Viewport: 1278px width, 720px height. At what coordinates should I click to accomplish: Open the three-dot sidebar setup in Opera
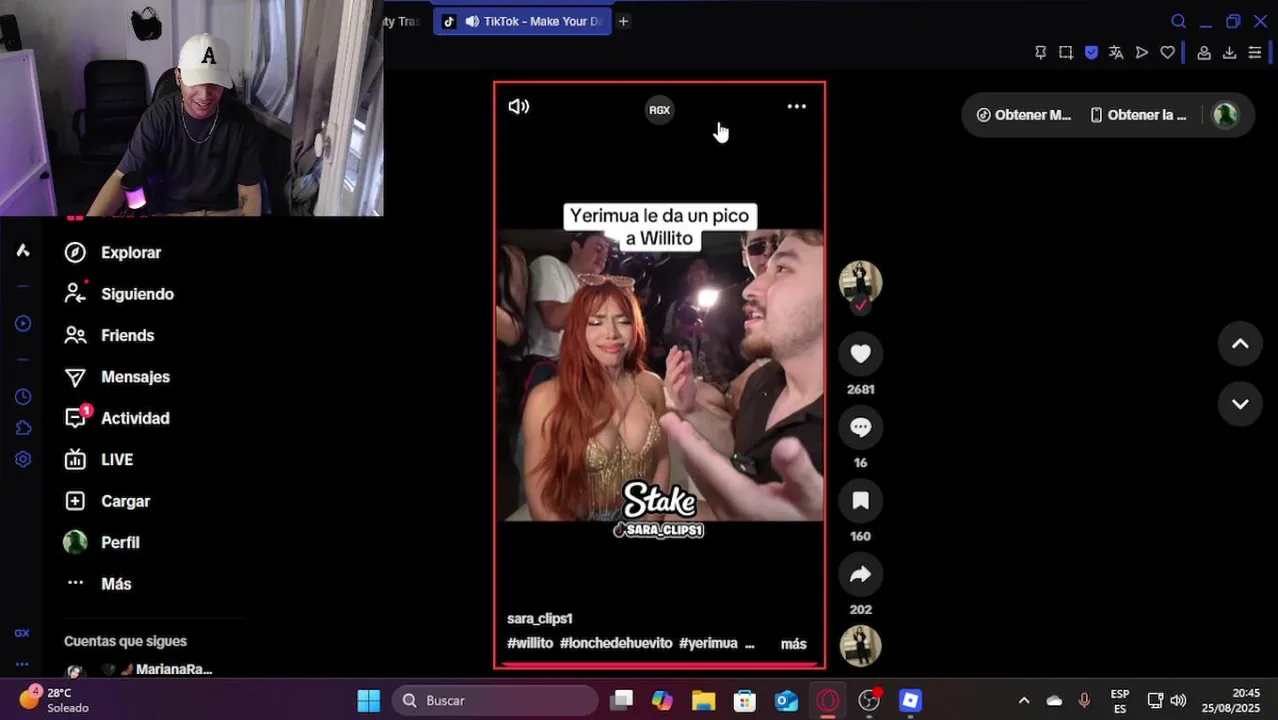22,664
